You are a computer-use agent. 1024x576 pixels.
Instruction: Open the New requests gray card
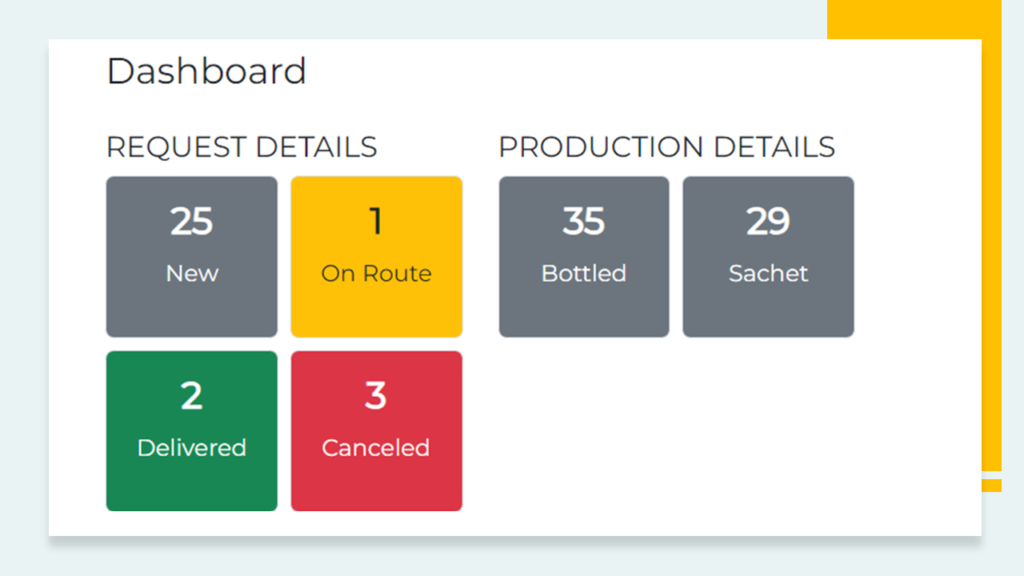(x=192, y=257)
